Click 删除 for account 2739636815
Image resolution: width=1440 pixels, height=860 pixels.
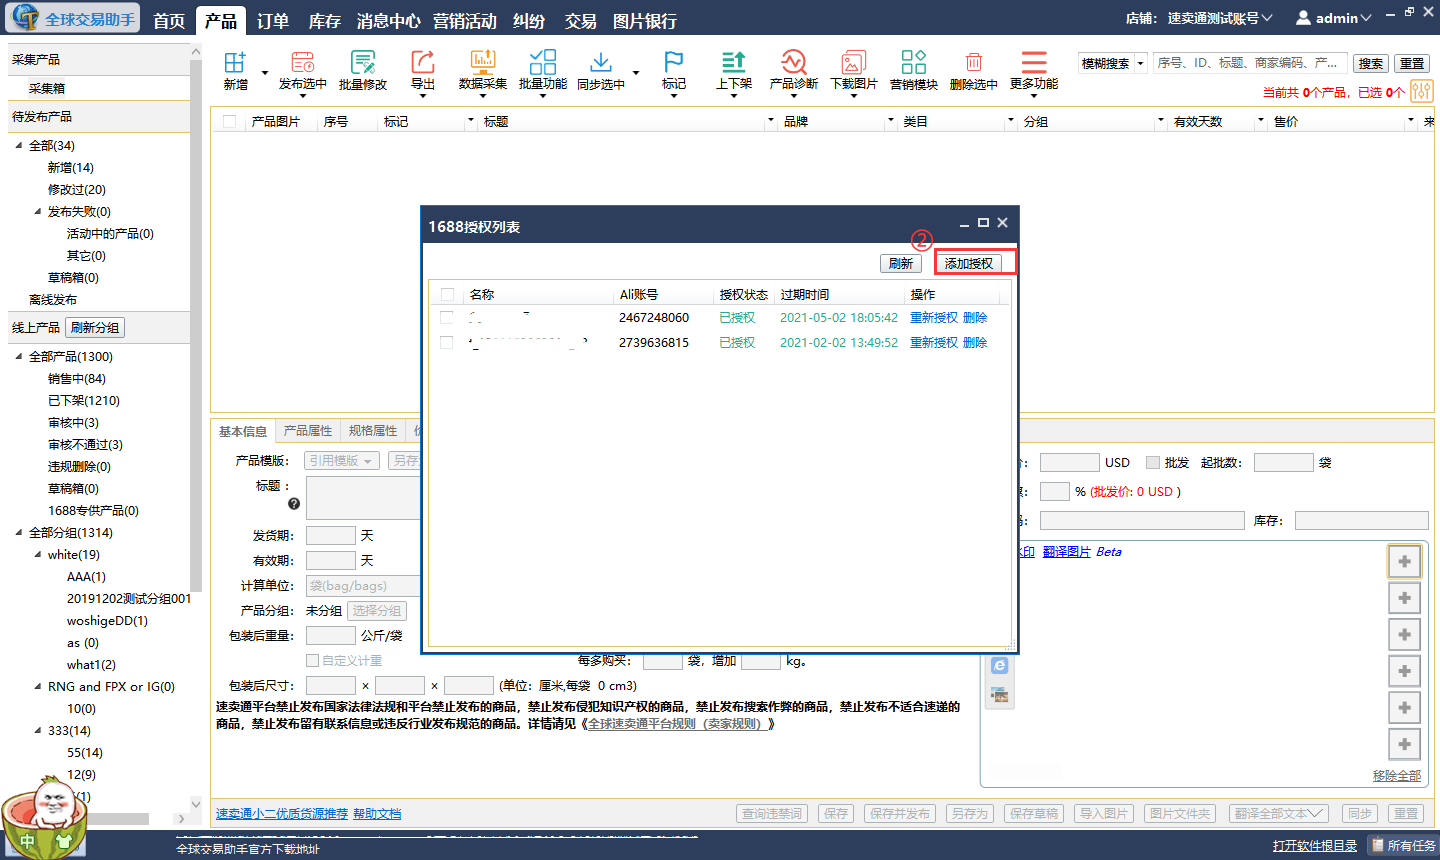click(975, 342)
